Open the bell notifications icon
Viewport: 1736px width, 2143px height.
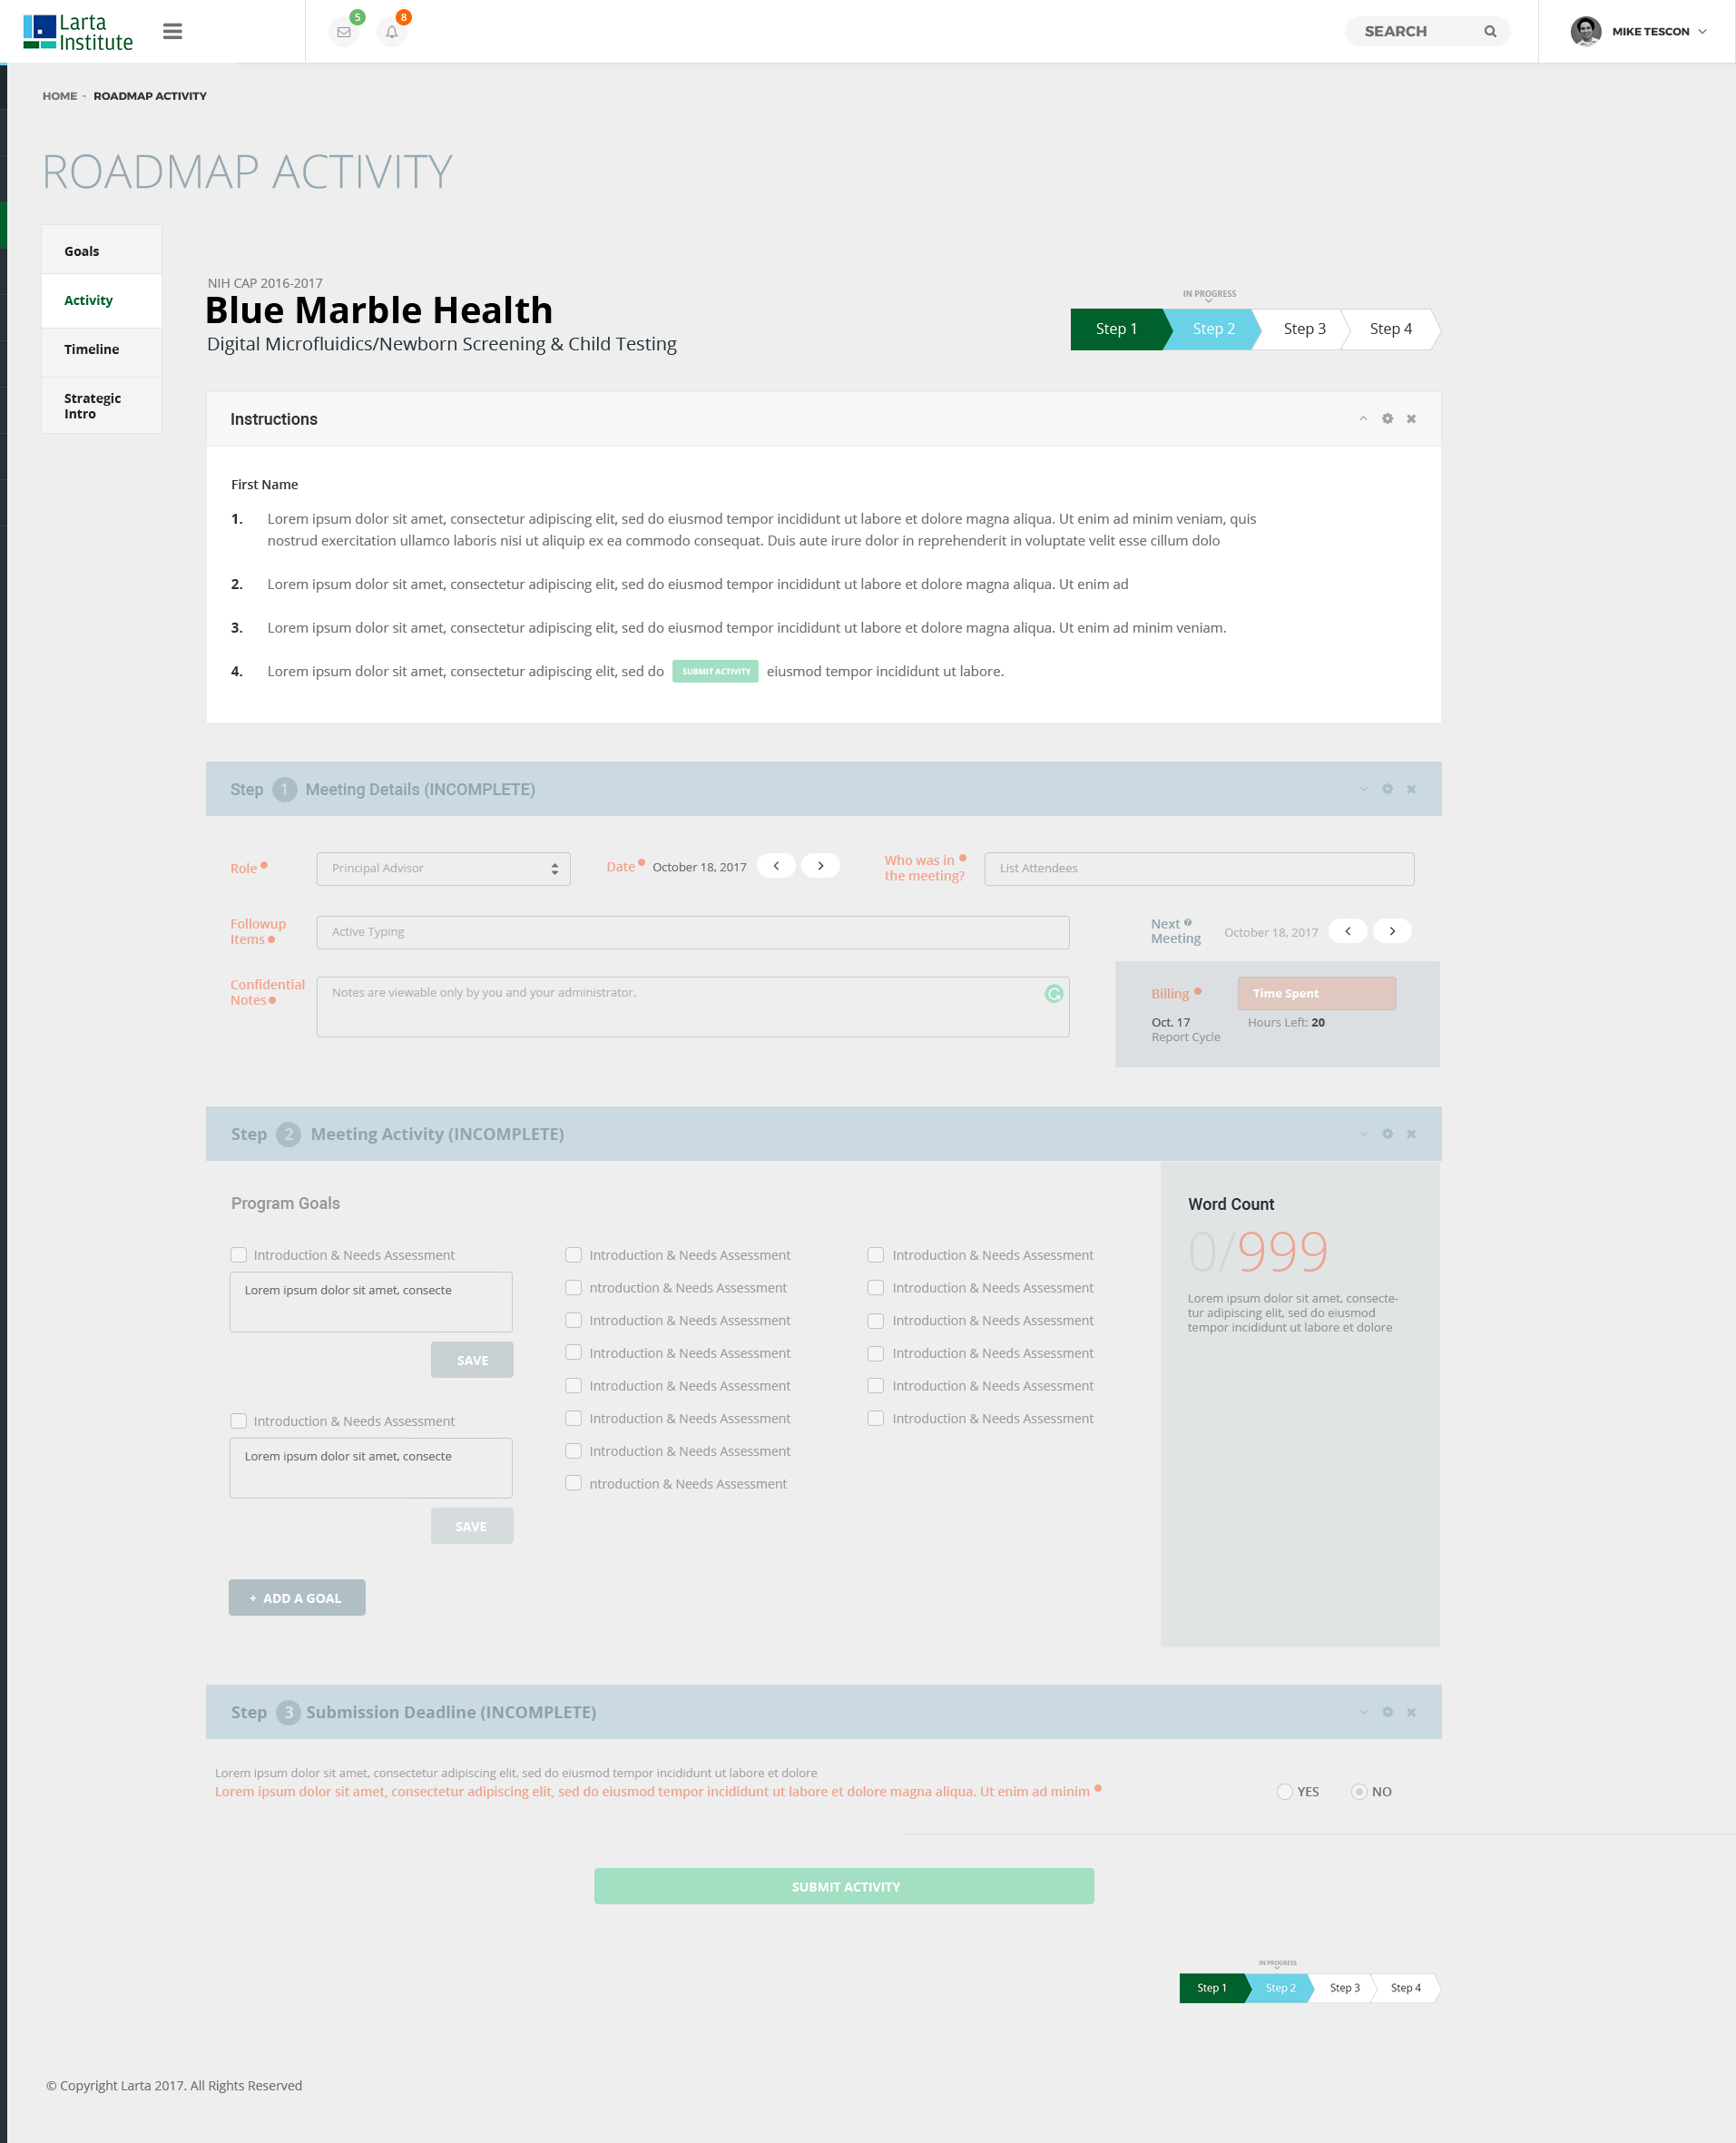(392, 31)
